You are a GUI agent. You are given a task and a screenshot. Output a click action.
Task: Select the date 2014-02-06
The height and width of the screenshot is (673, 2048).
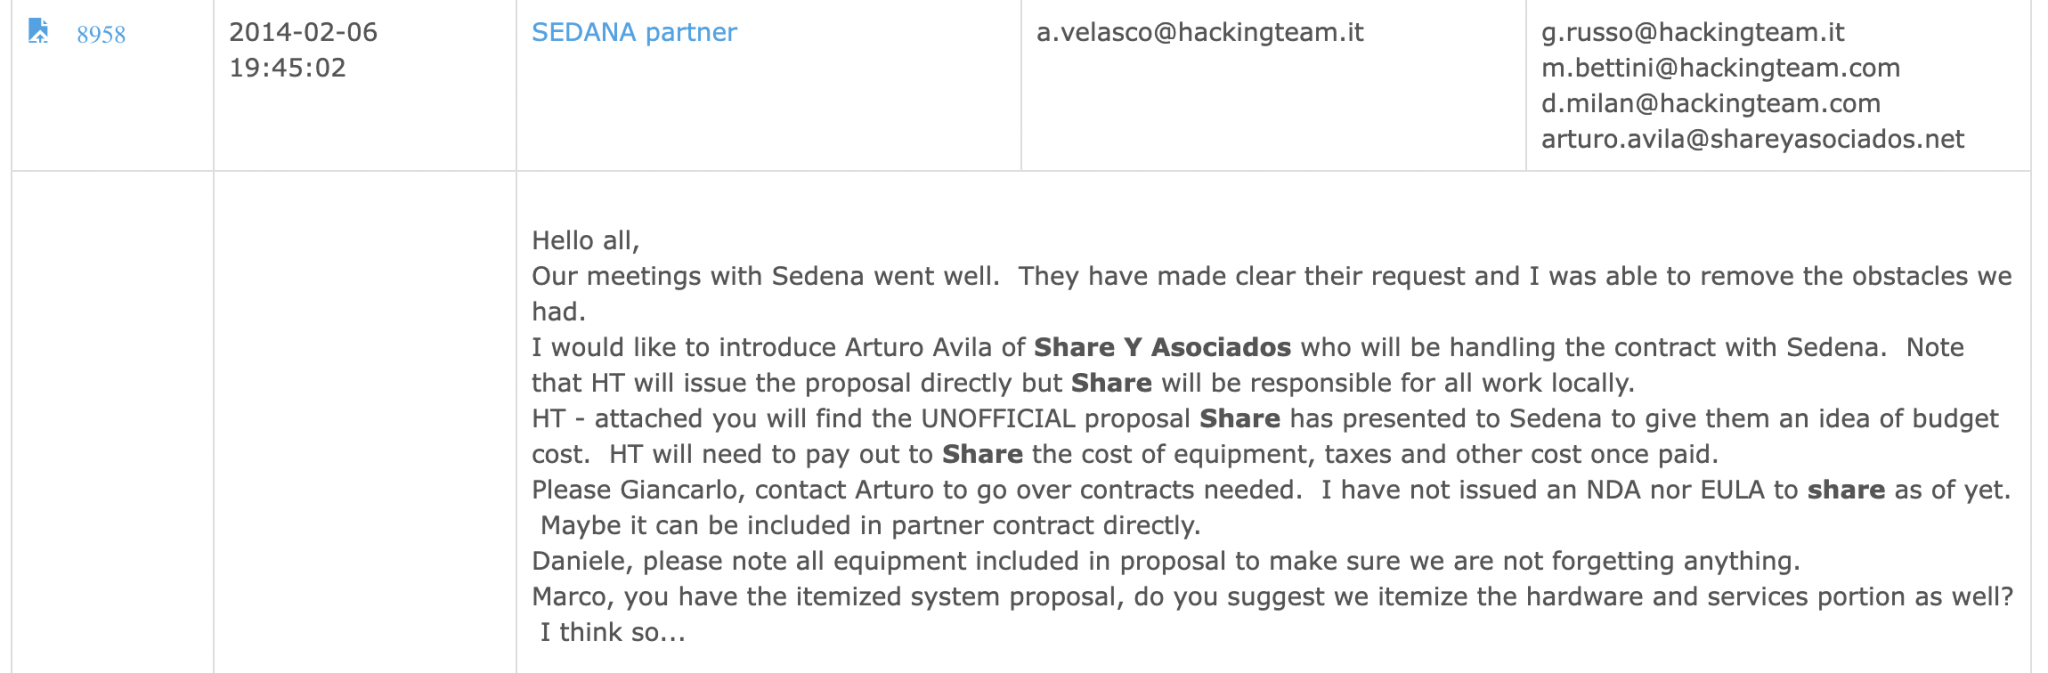303,32
